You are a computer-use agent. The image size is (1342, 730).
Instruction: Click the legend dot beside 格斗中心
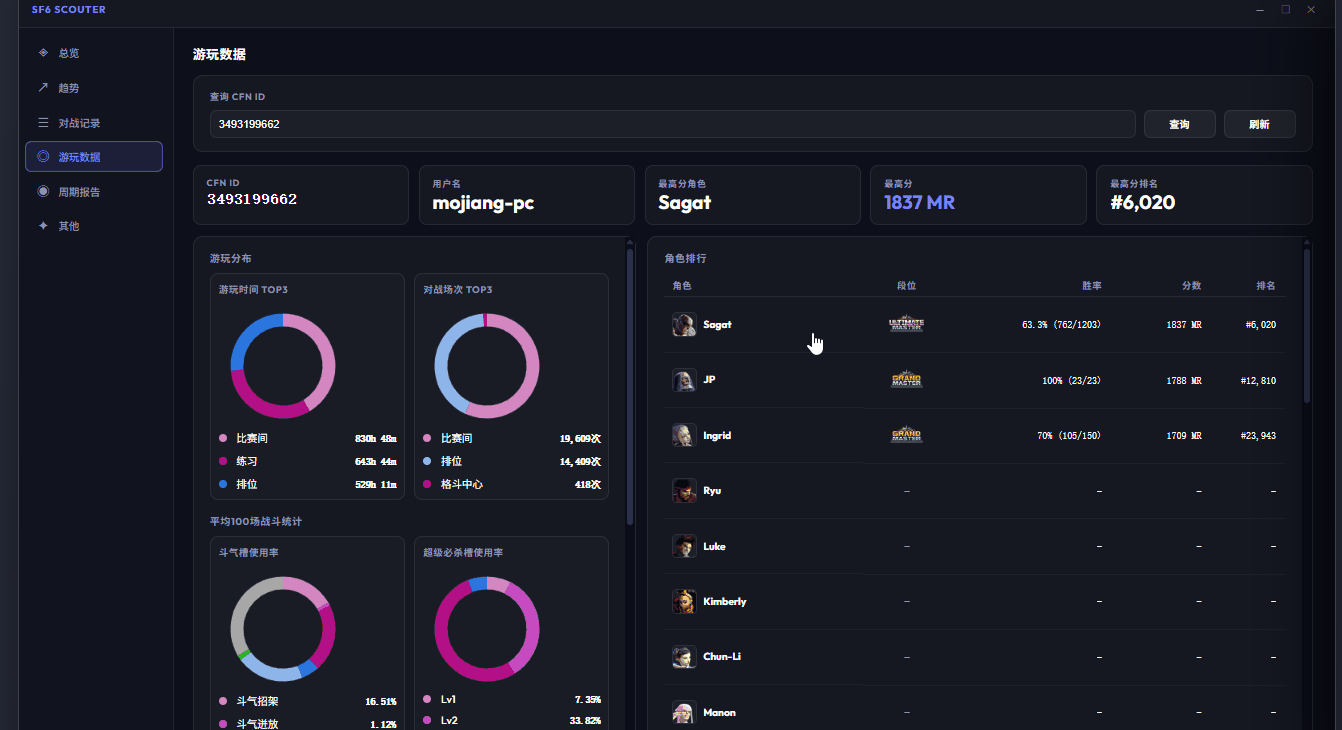tap(427, 485)
